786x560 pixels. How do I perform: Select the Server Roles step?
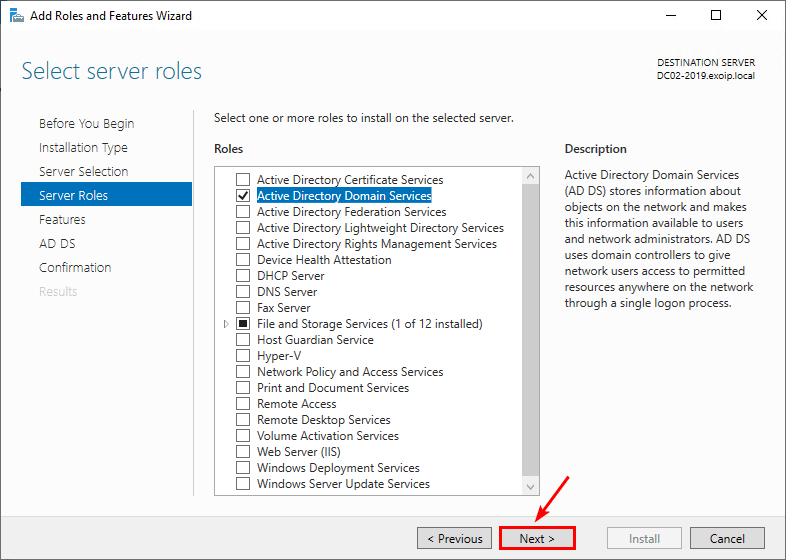tap(106, 194)
